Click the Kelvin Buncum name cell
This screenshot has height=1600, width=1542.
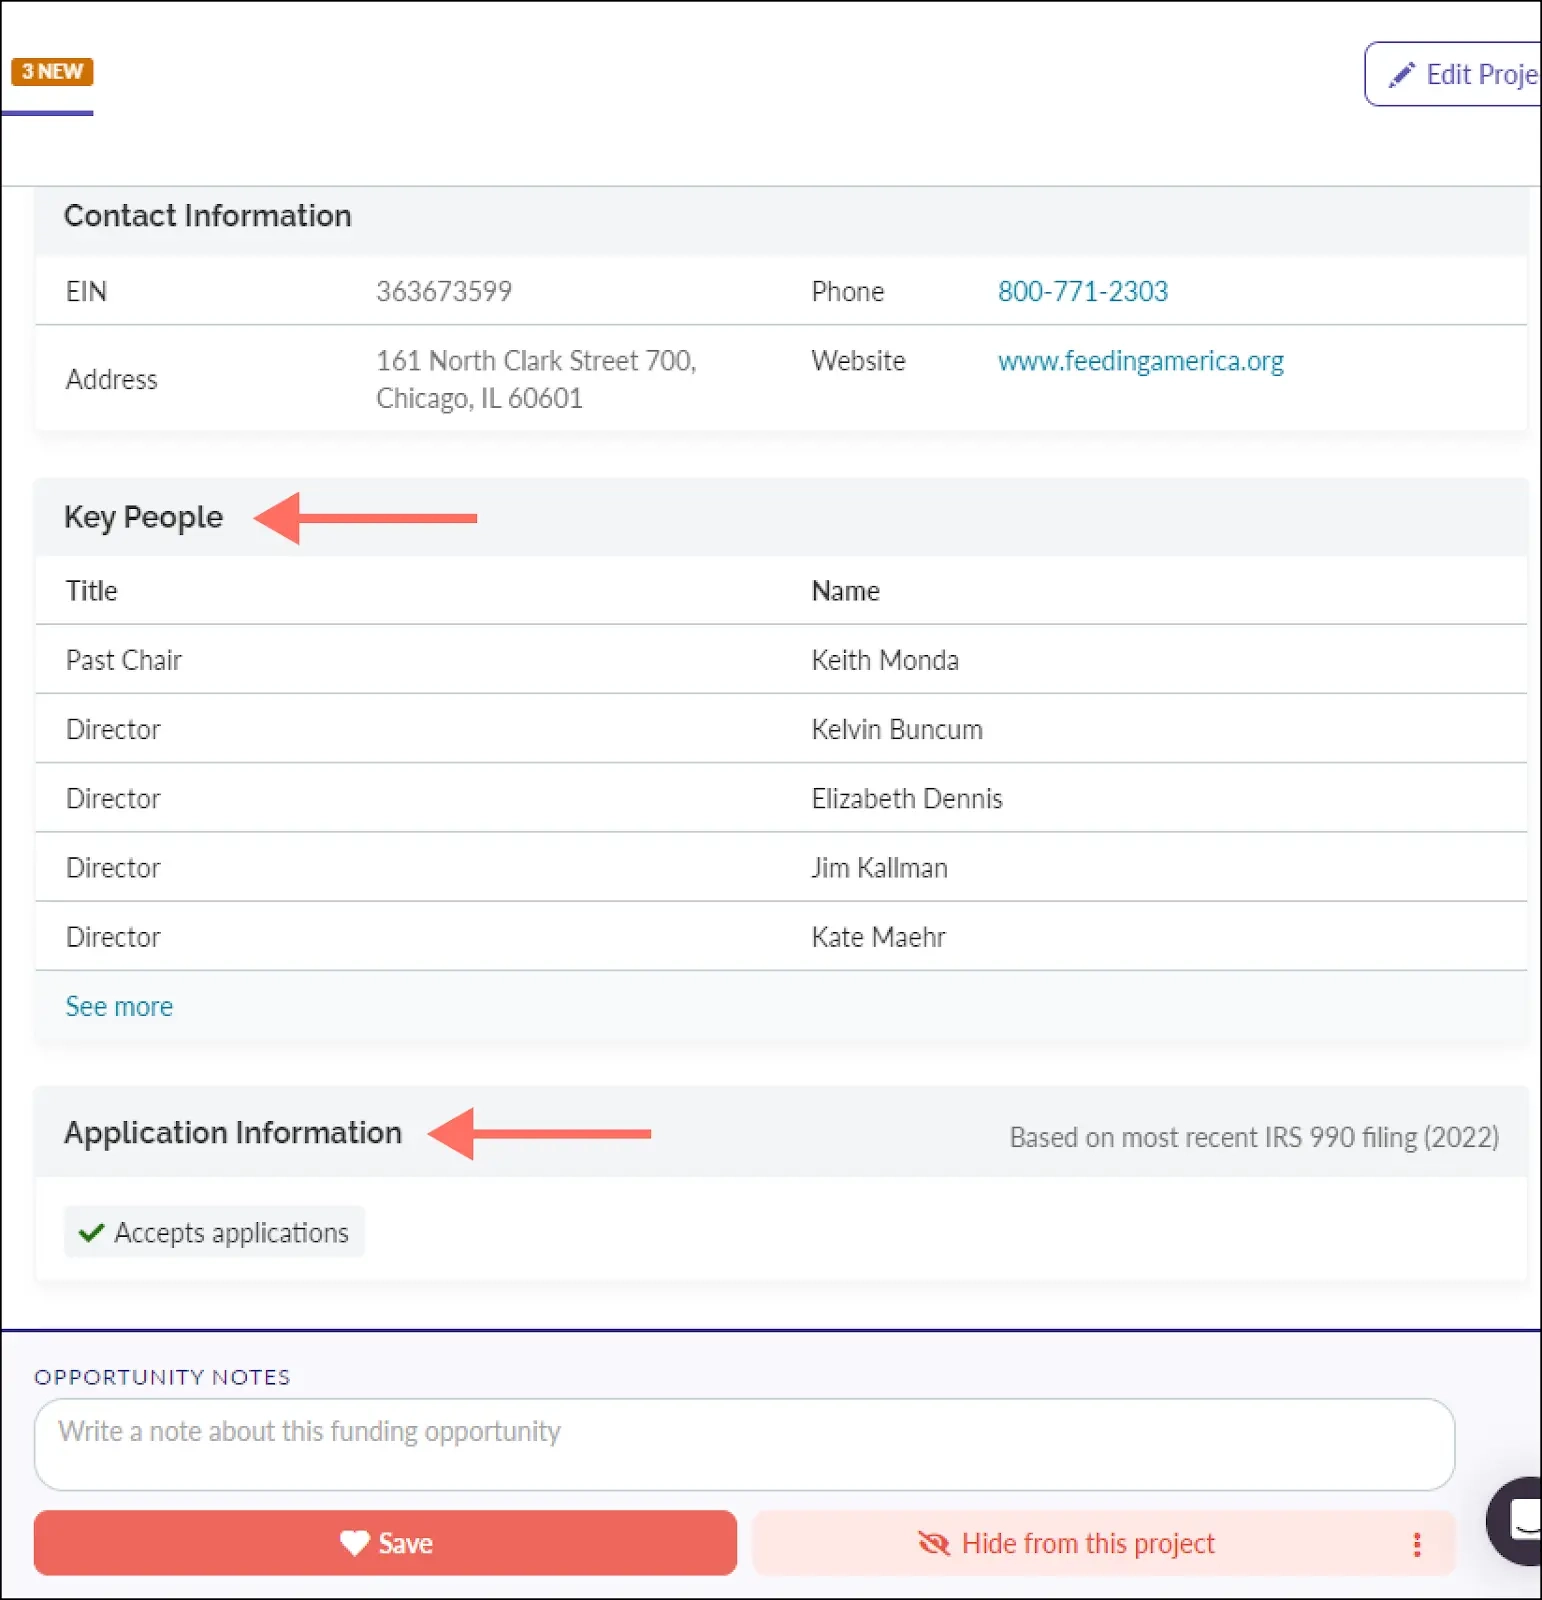(x=897, y=729)
